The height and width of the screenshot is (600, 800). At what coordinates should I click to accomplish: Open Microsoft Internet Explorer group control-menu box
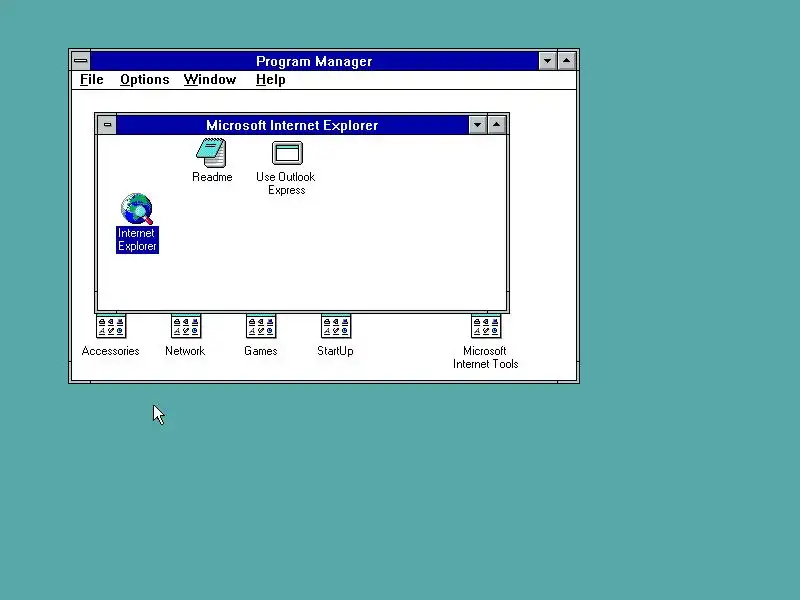[107, 125]
